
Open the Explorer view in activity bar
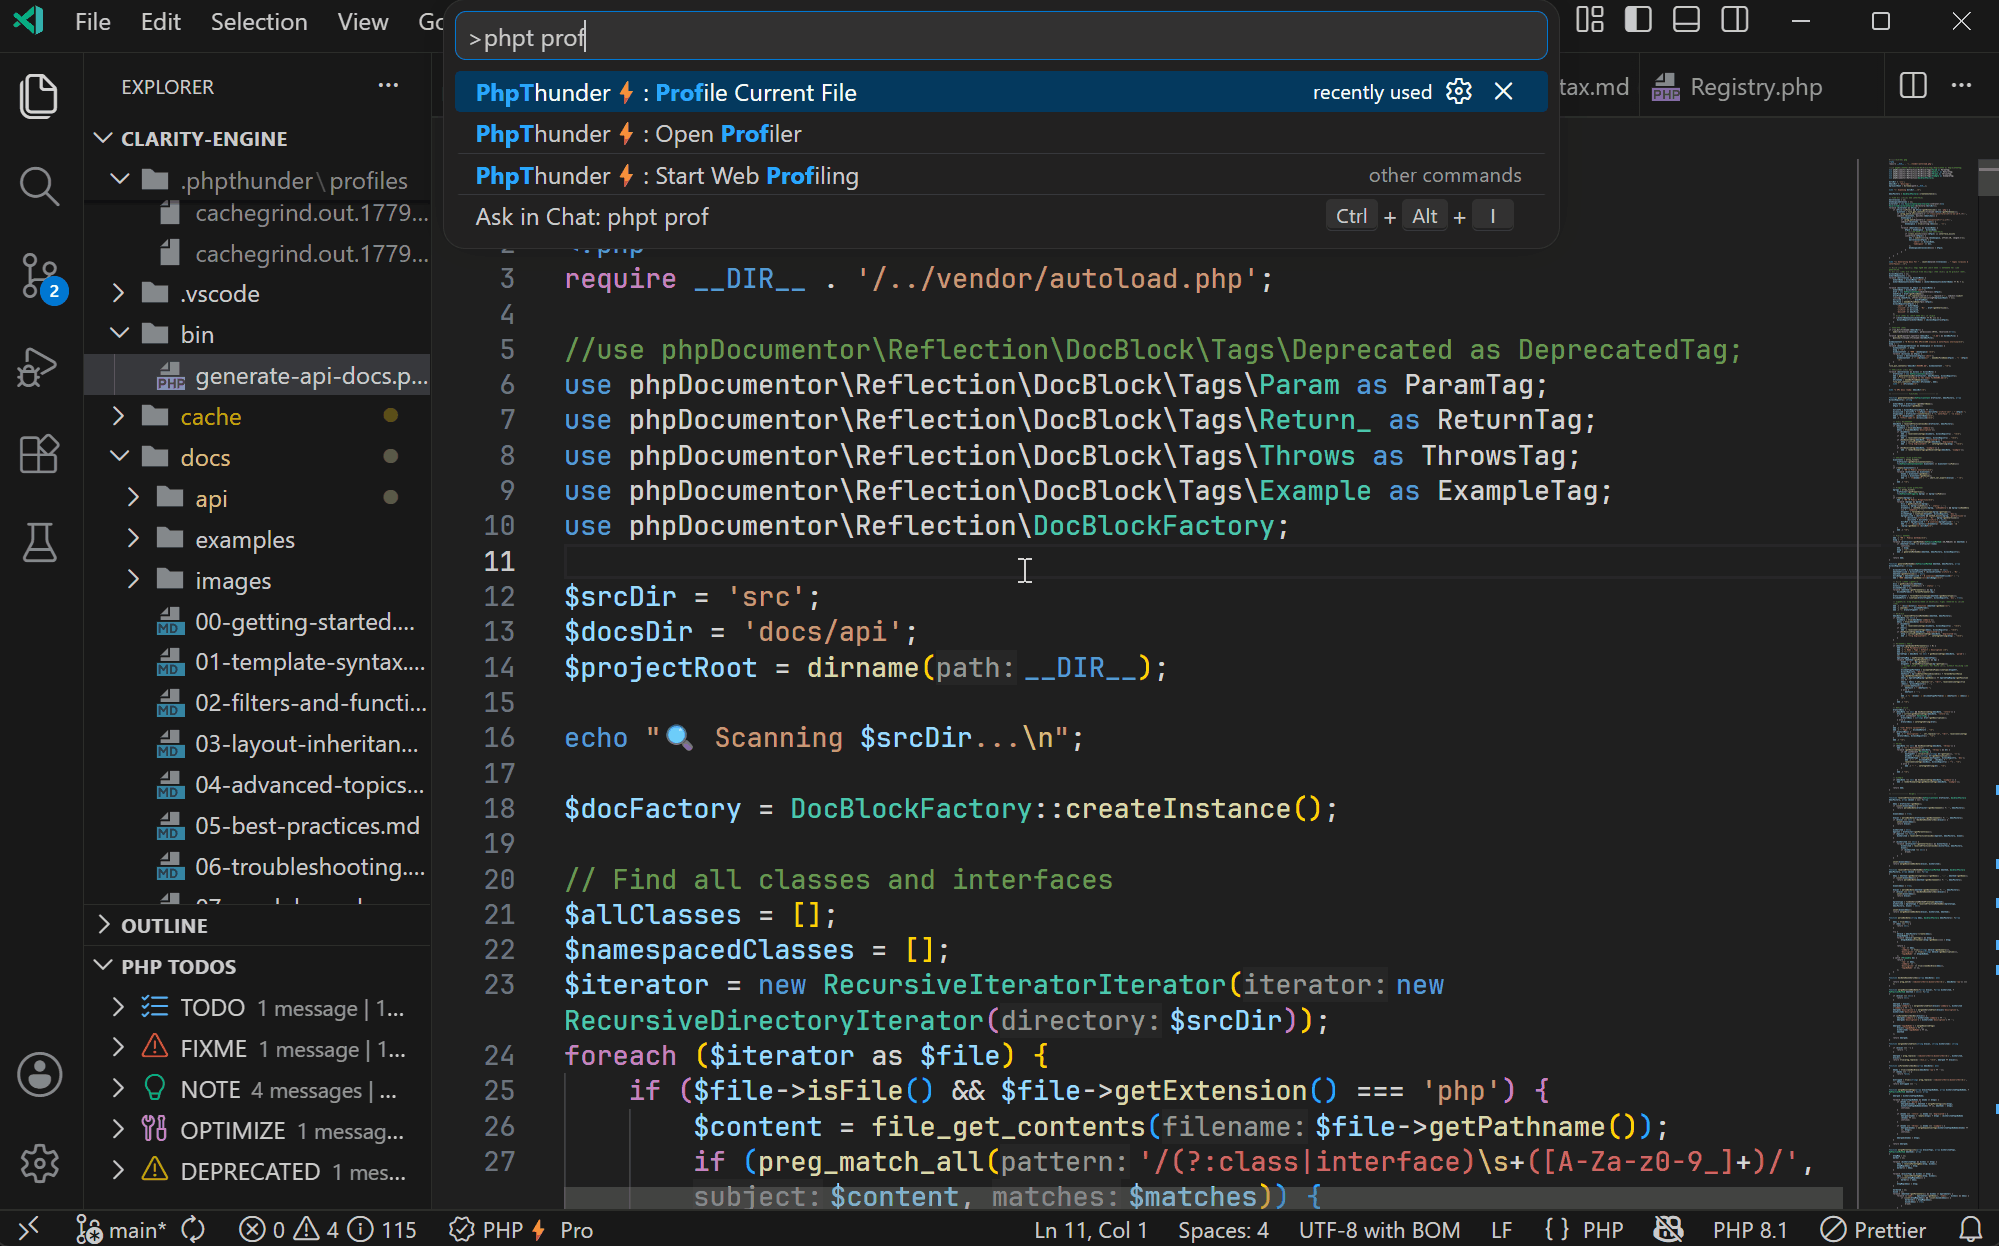[x=39, y=96]
